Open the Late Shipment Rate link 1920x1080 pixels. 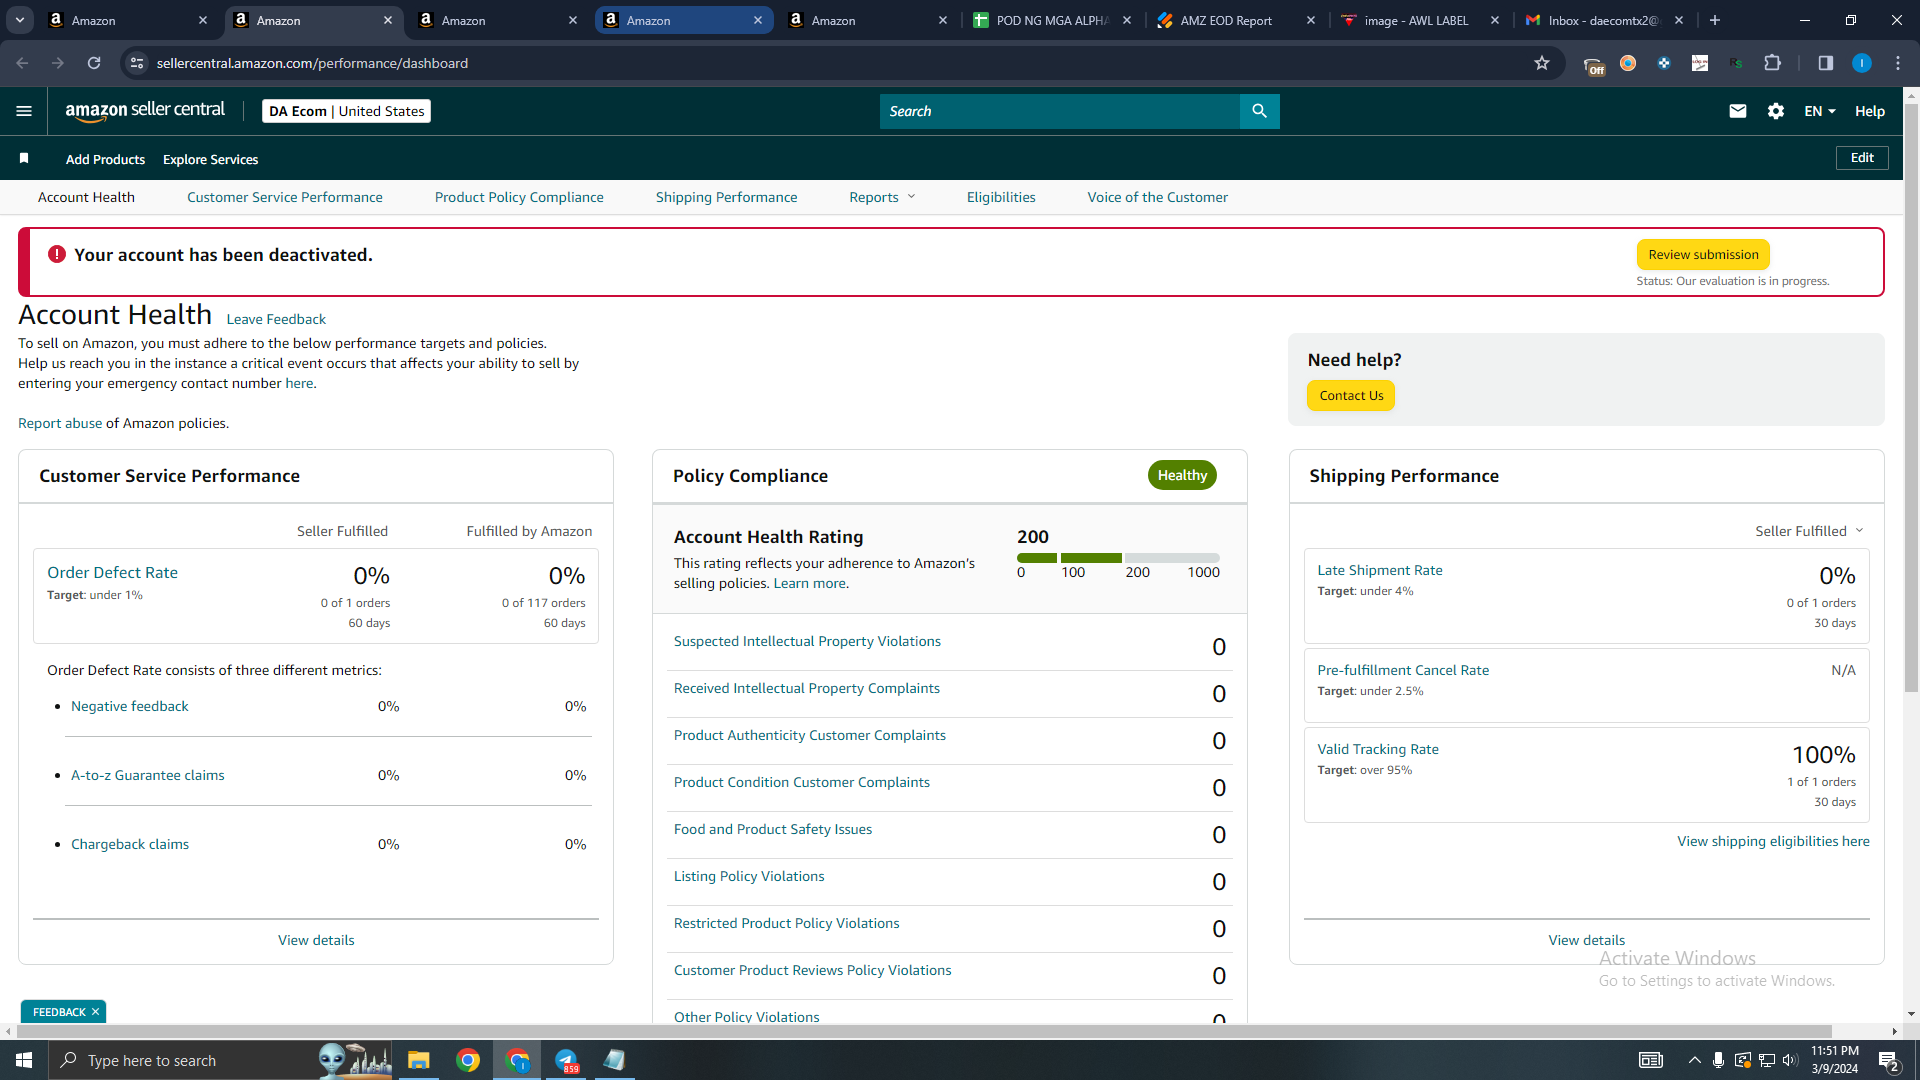point(1380,570)
